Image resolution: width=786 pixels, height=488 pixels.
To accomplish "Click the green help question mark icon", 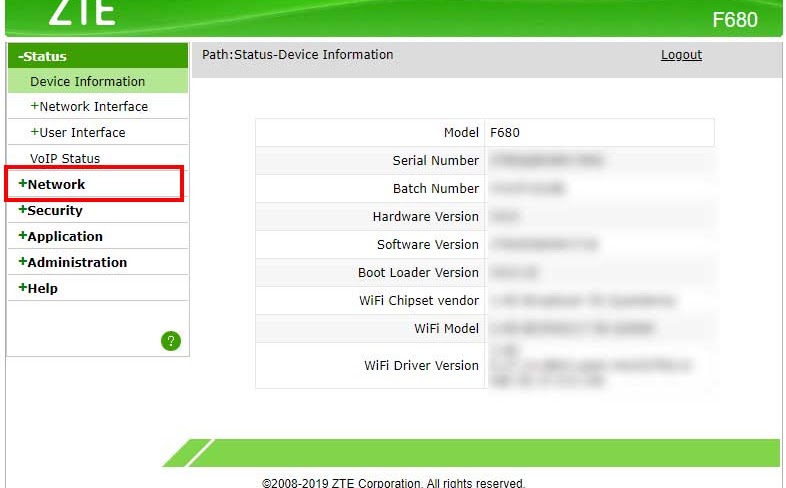I will click(x=170, y=341).
